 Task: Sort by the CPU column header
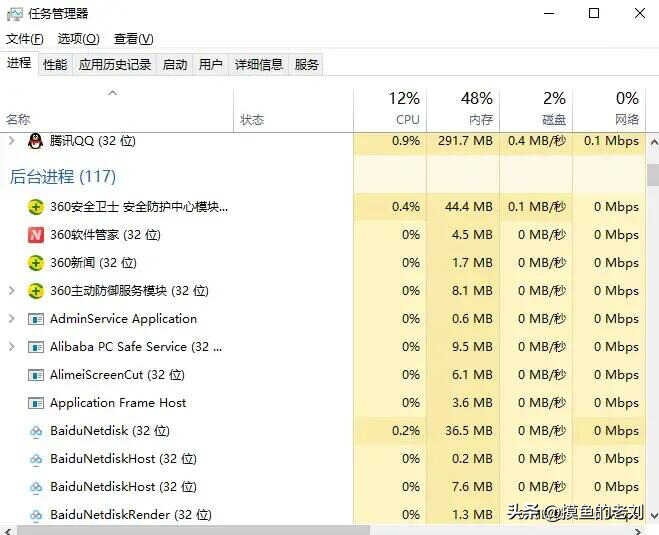[390, 109]
